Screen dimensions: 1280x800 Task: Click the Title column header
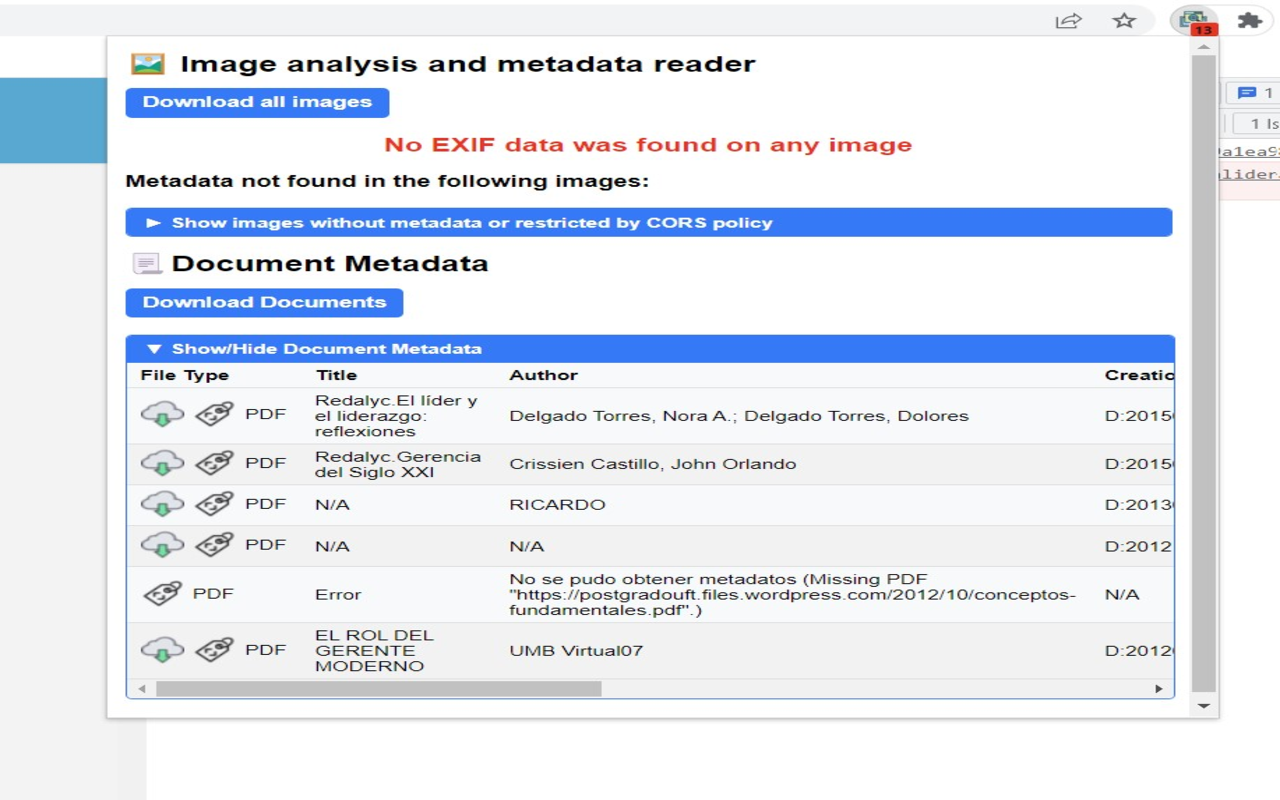336,375
